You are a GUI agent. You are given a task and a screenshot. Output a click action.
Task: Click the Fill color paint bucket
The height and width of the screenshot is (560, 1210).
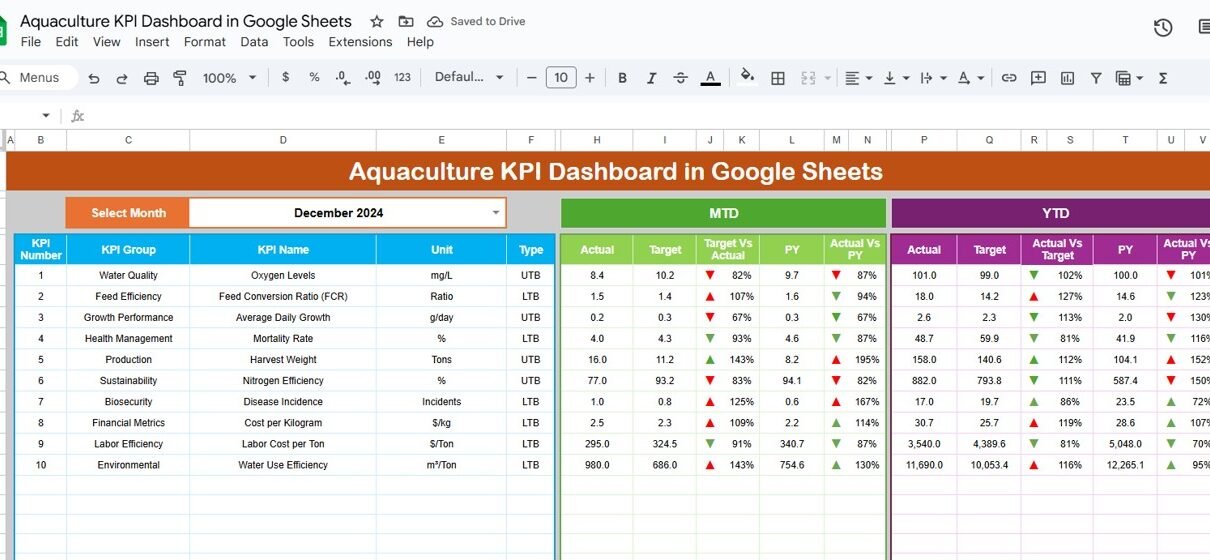point(747,78)
